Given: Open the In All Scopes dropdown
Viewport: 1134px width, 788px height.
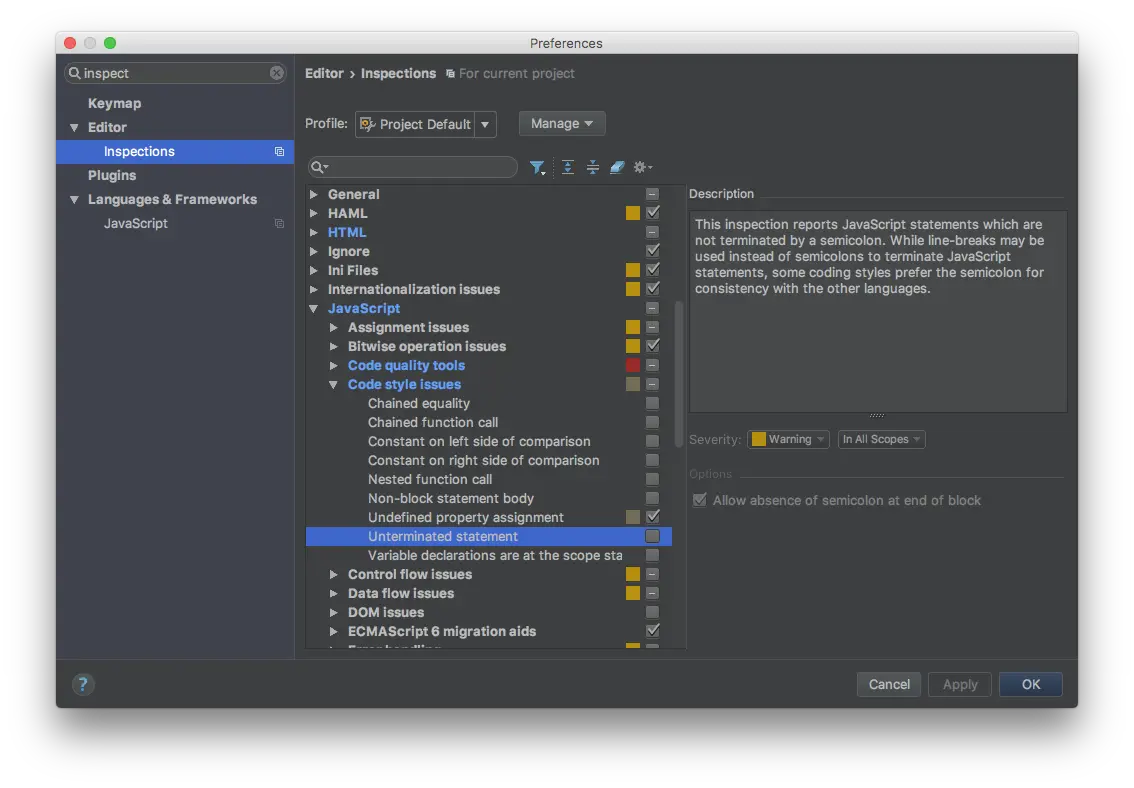Looking at the screenshot, I should point(881,439).
